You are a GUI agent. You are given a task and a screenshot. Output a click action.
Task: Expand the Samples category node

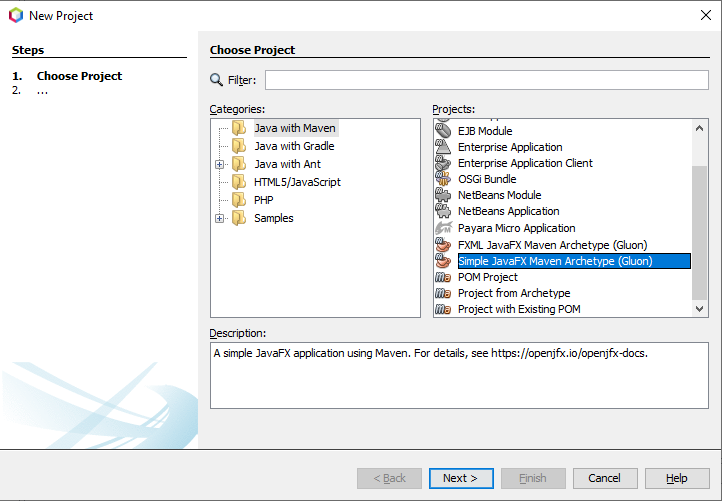[220, 218]
